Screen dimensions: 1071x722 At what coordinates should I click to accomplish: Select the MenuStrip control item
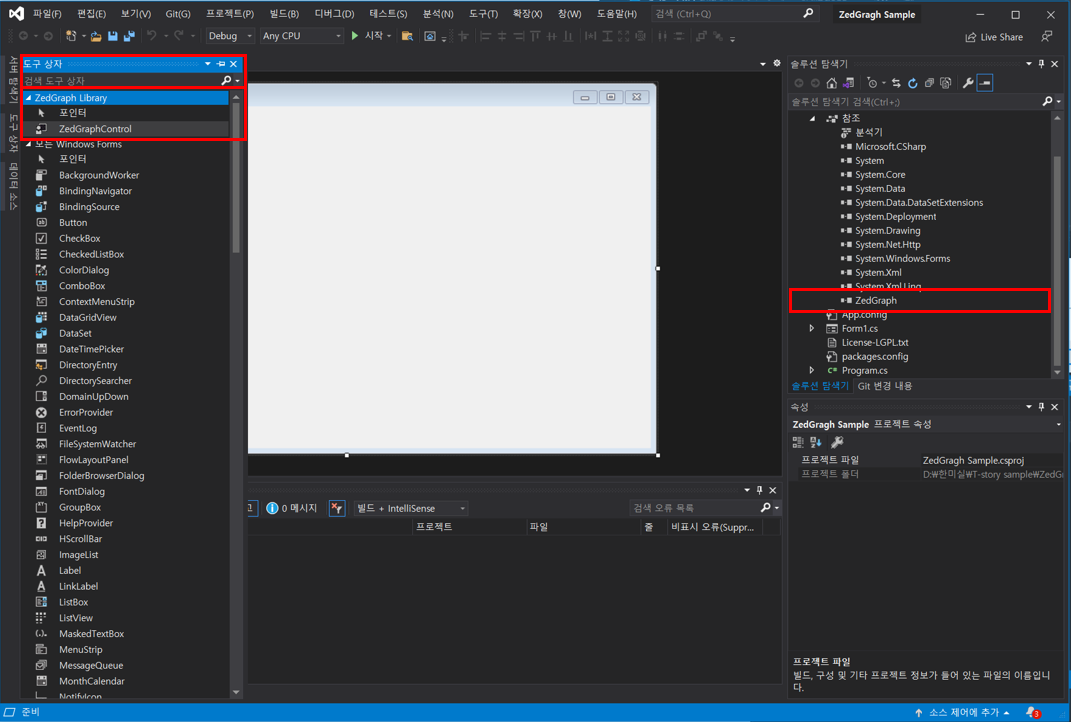point(81,650)
